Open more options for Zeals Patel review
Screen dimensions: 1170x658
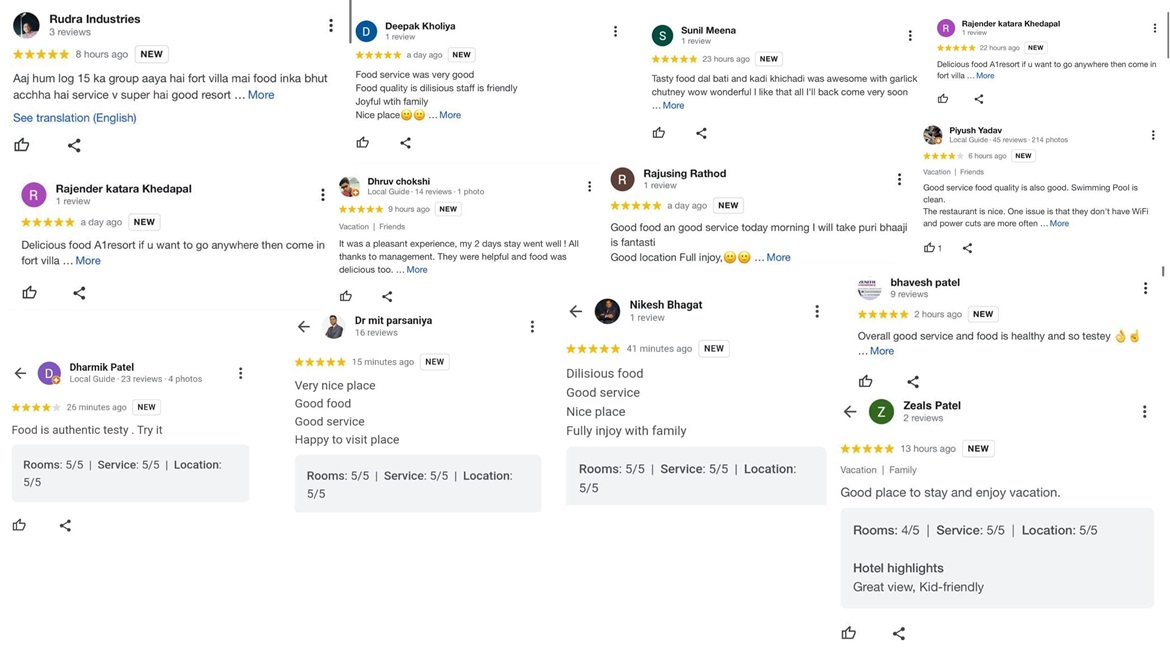1145,411
